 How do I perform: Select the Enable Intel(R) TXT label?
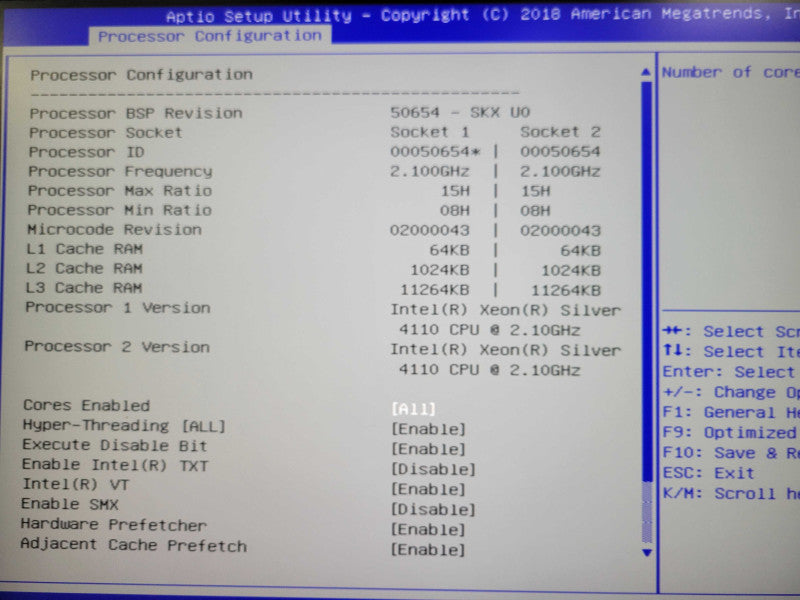115,465
